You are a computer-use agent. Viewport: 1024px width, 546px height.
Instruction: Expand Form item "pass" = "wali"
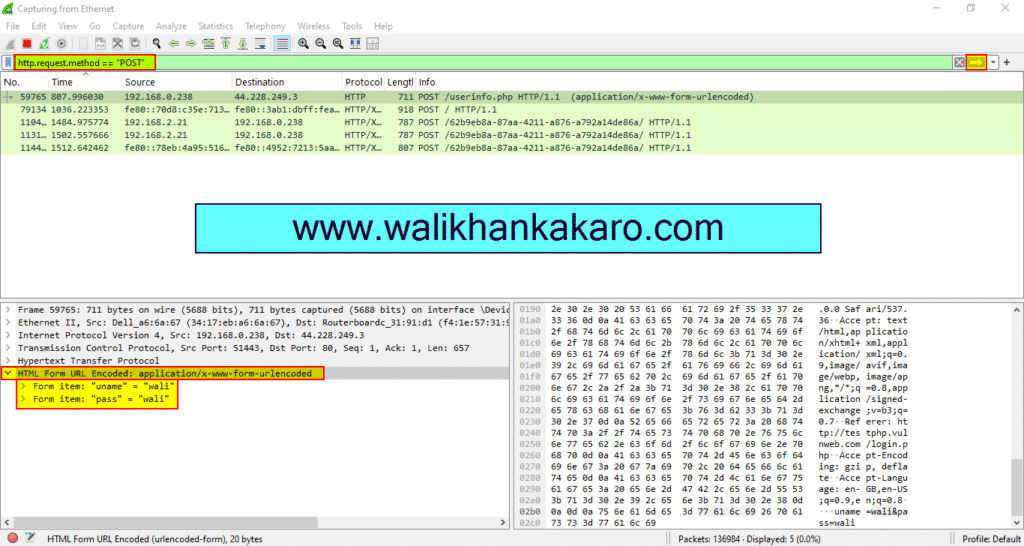pos(24,399)
